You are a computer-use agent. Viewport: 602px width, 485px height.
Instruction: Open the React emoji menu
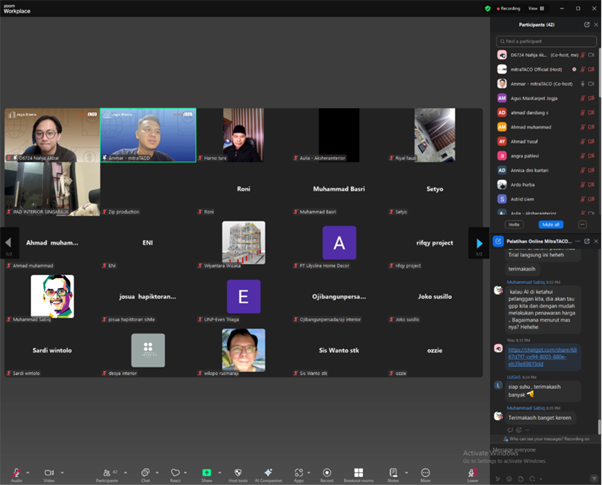pos(176,472)
